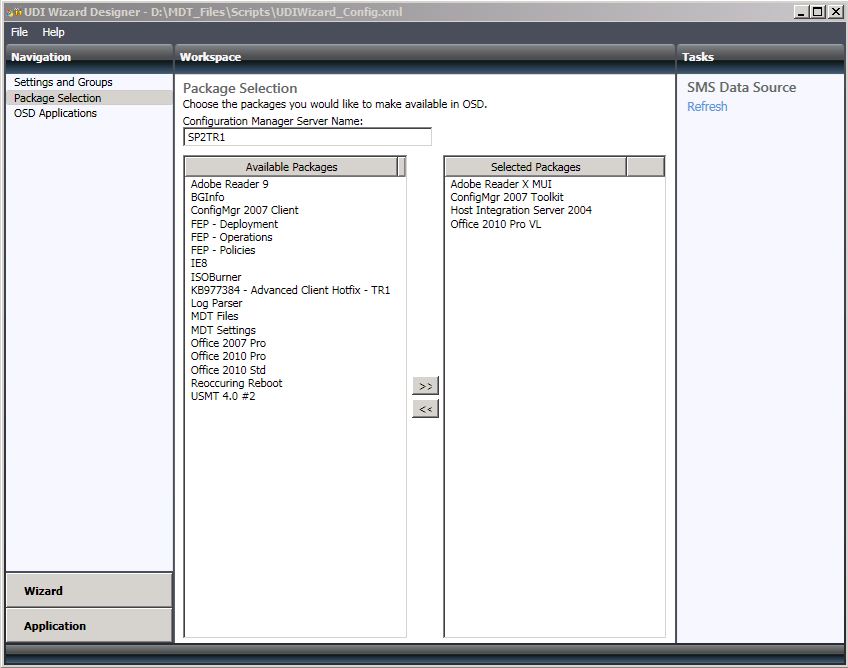Select Office 2010 Pro VL package

click(495, 224)
